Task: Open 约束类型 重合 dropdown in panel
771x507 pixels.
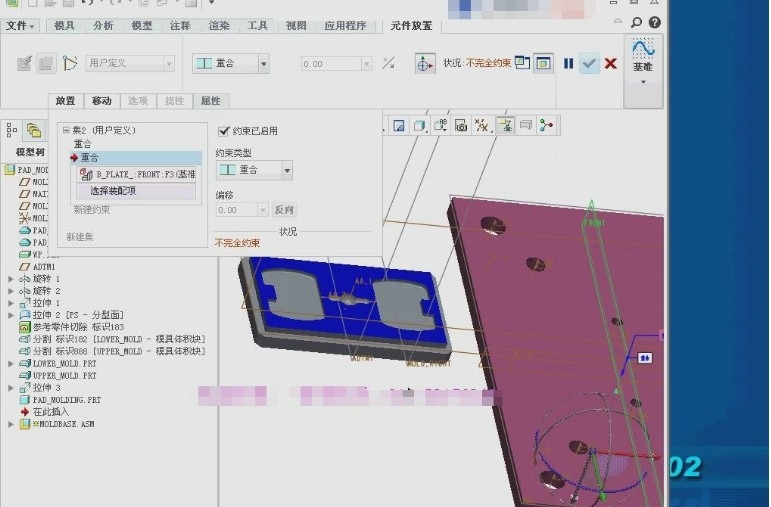Action: coord(287,170)
